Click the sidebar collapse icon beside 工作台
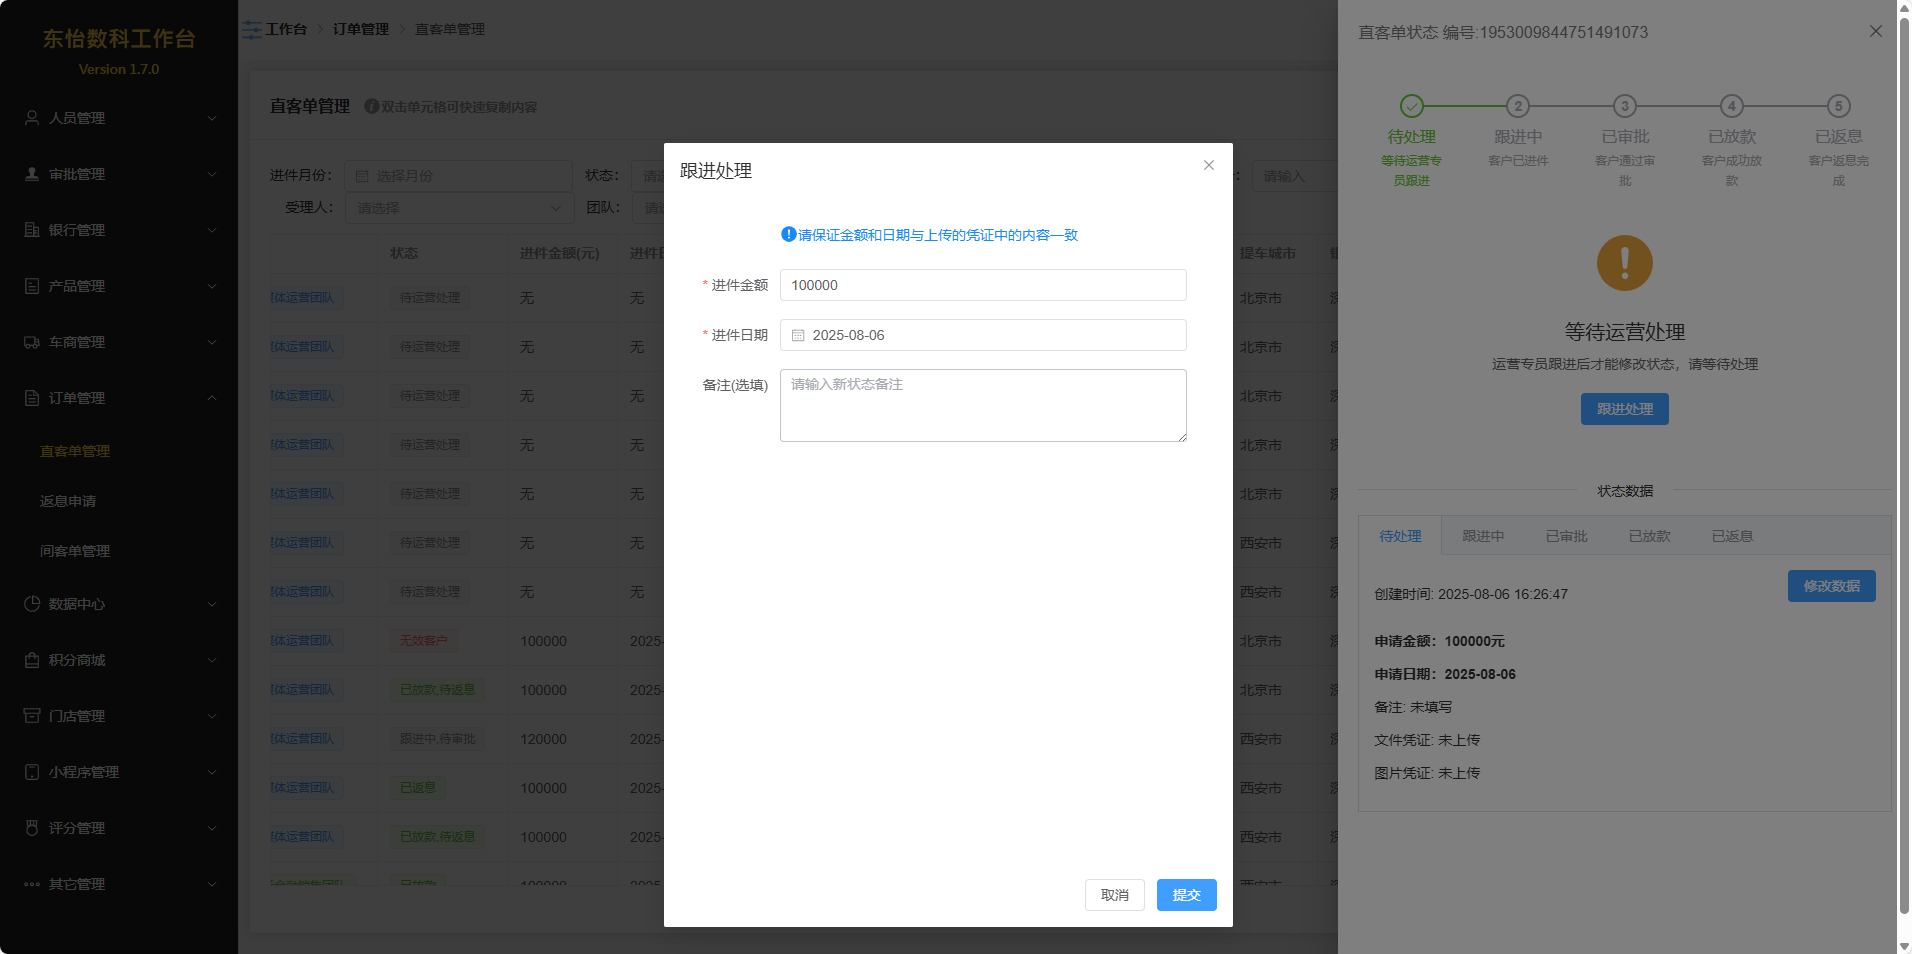This screenshot has height=954, width=1912. [252, 30]
